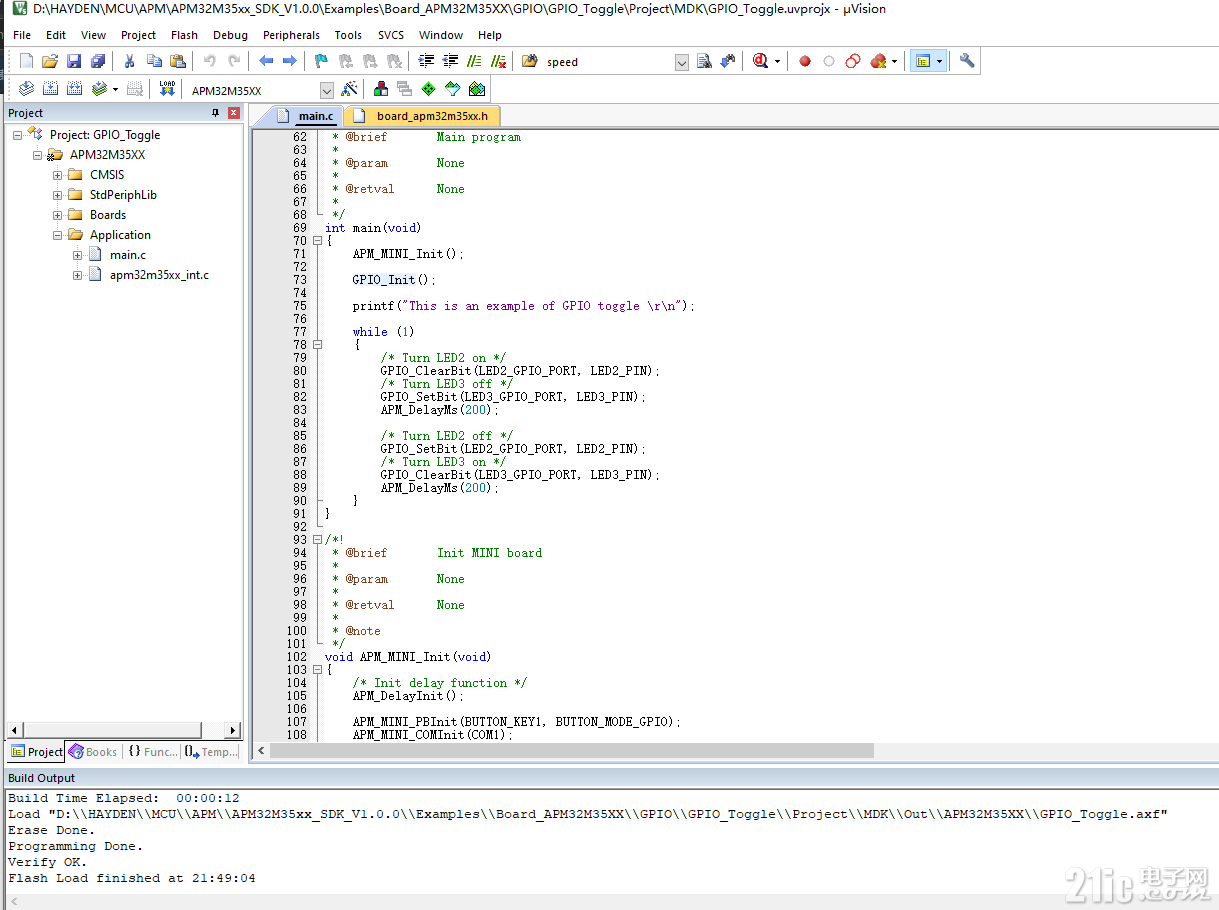Comment selection with green slashes icon
1219x910 pixels.
pos(473,61)
